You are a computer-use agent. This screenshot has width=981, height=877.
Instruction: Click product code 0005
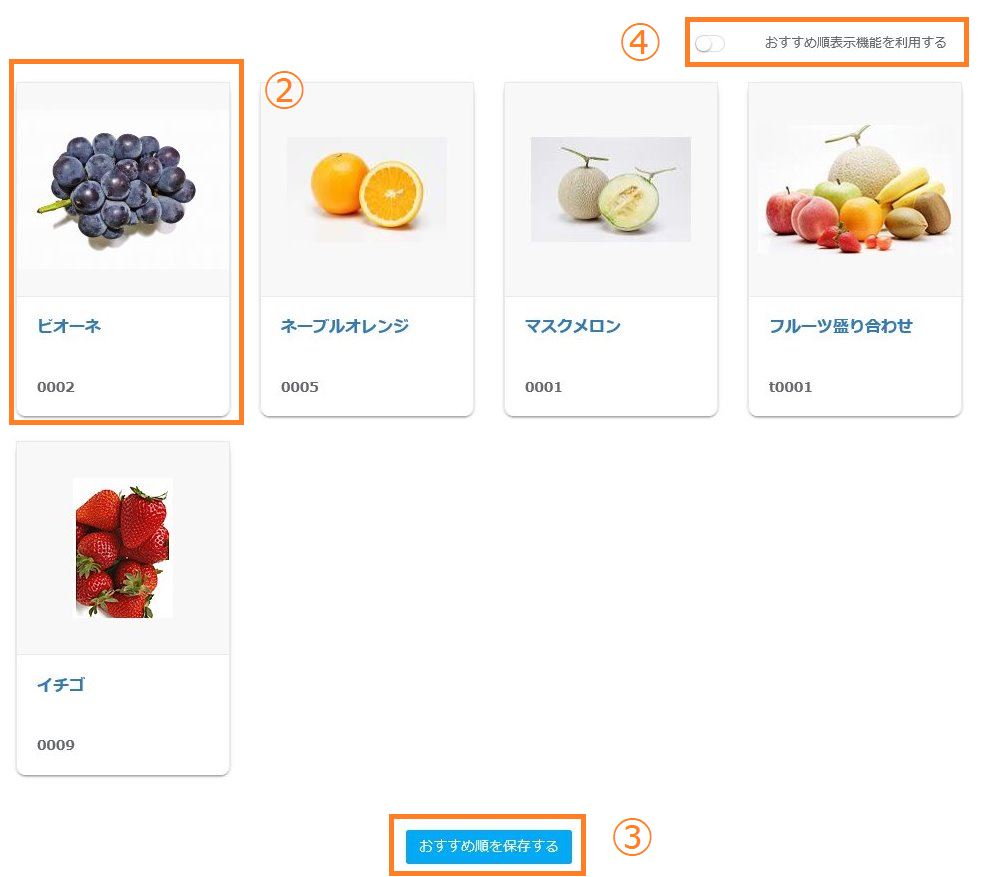click(300, 387)
